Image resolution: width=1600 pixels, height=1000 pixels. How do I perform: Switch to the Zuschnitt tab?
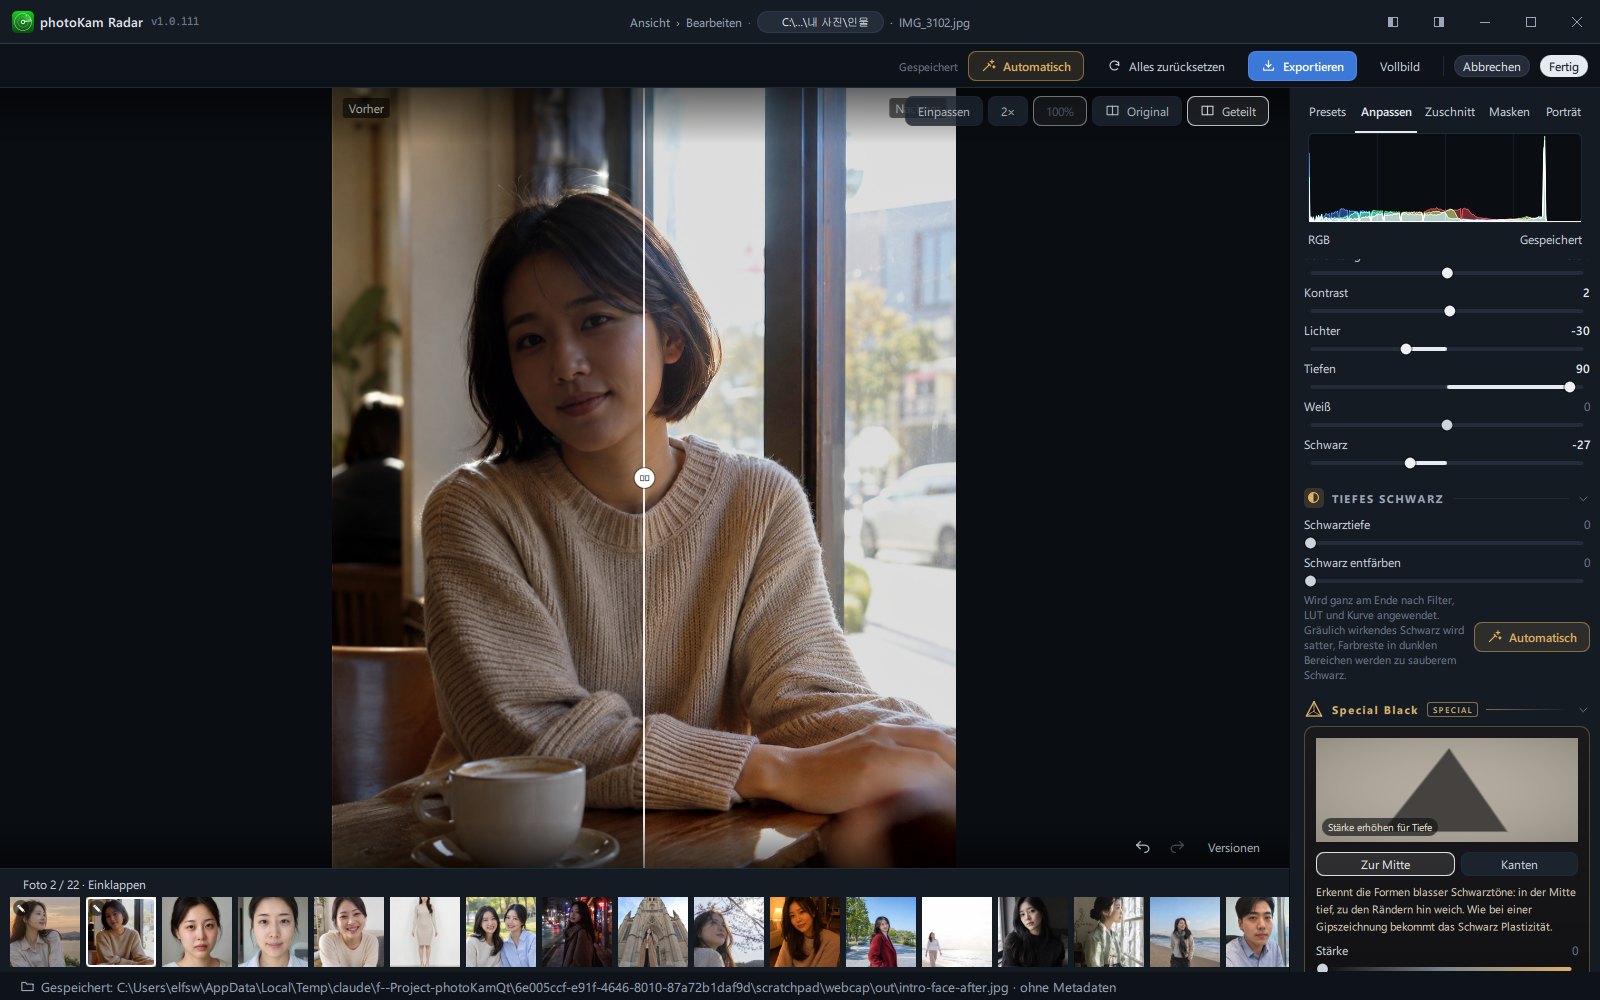coord(1449,112)
